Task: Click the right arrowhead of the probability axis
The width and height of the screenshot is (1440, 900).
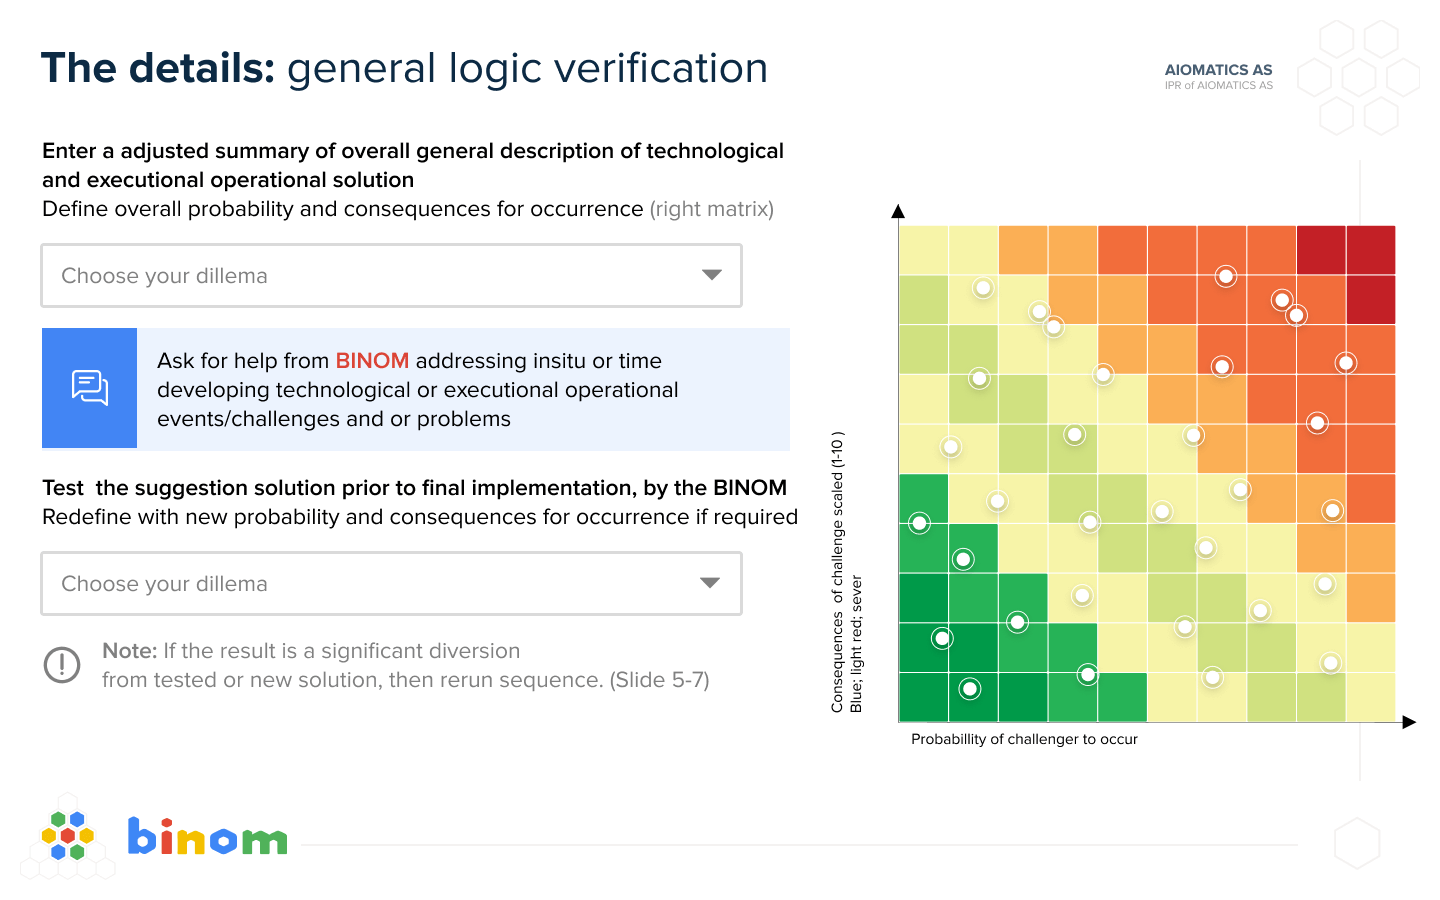Action: click(x=1409, y=722)
